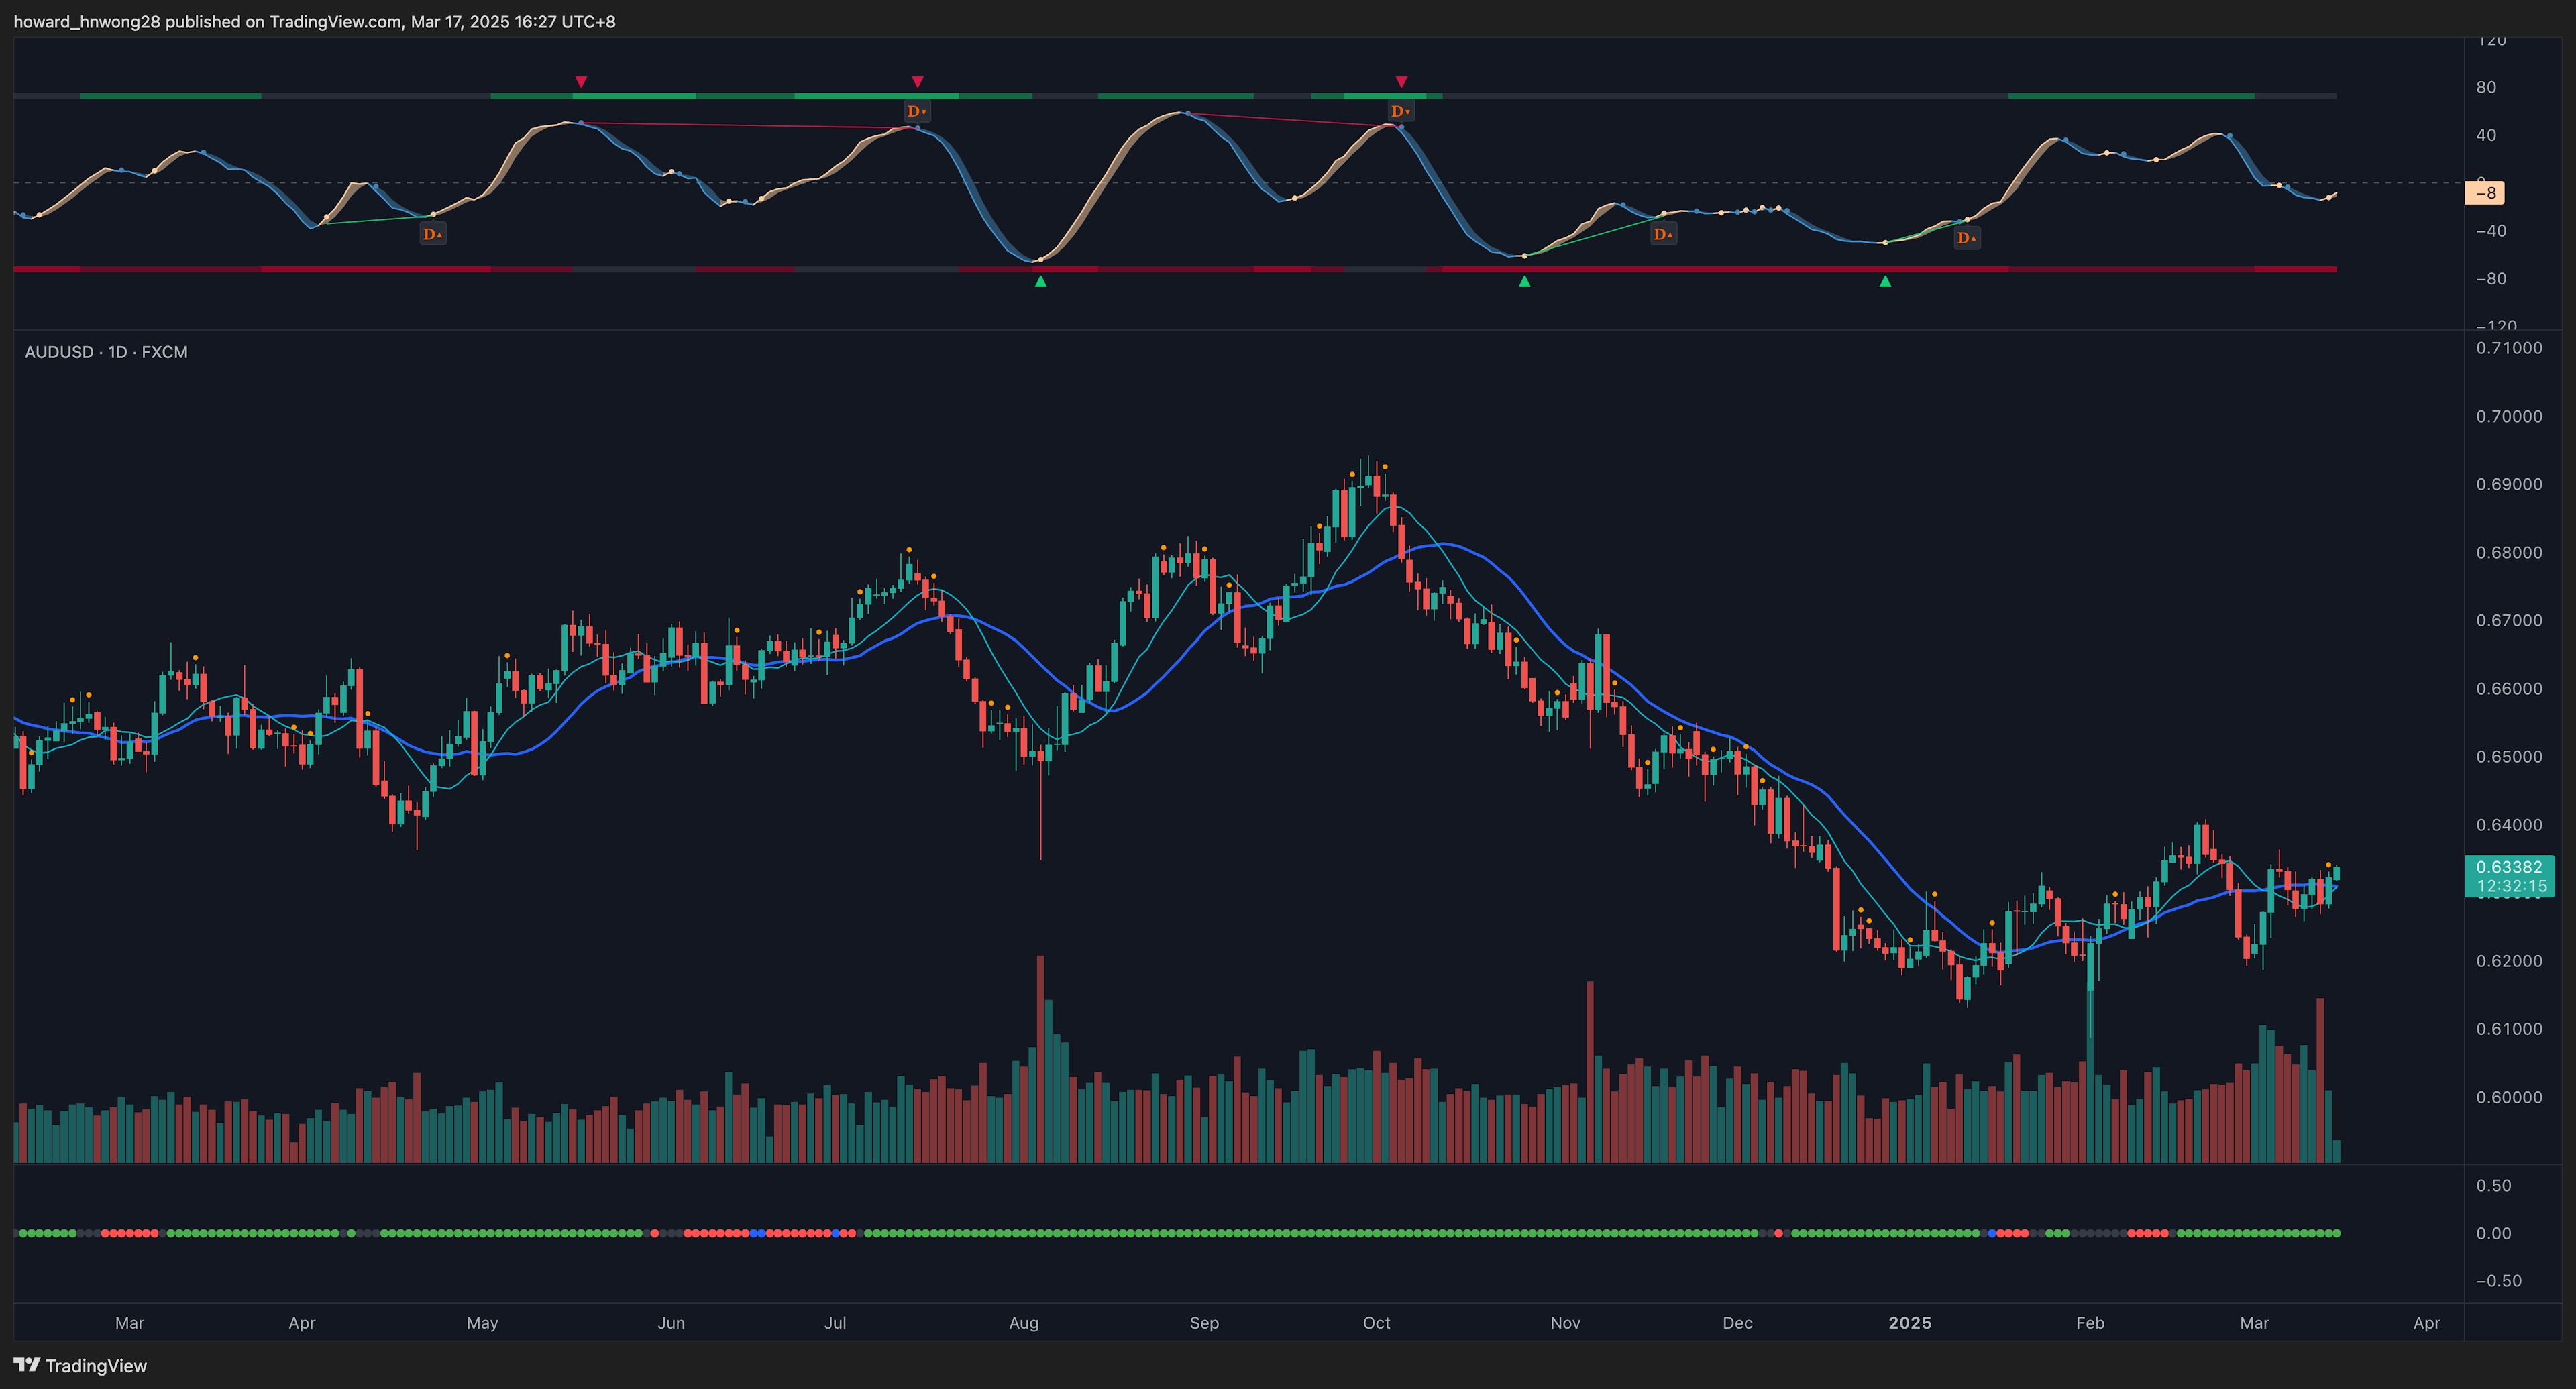This screenshot has width=2576, height=1389.
Task: Click the AUDUSD · 1D · FXCM symbol label
Action: point(106,352)
